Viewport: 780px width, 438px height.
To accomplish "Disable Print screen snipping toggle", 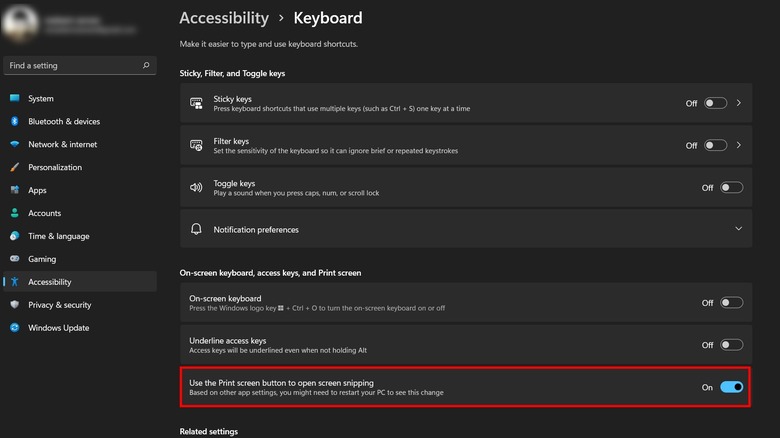I will point(731,387).
